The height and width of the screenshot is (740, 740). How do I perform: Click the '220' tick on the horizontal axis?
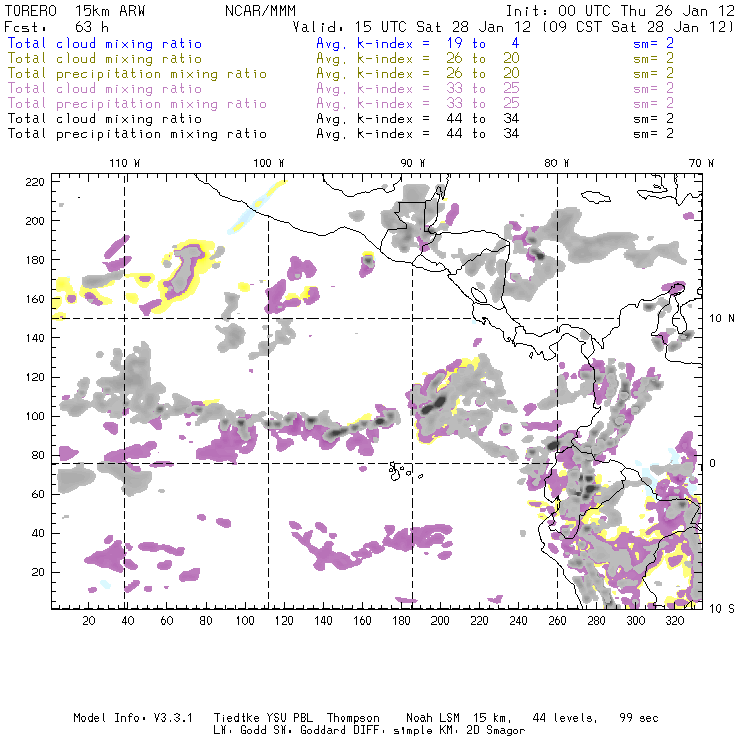tap(479, 621)
